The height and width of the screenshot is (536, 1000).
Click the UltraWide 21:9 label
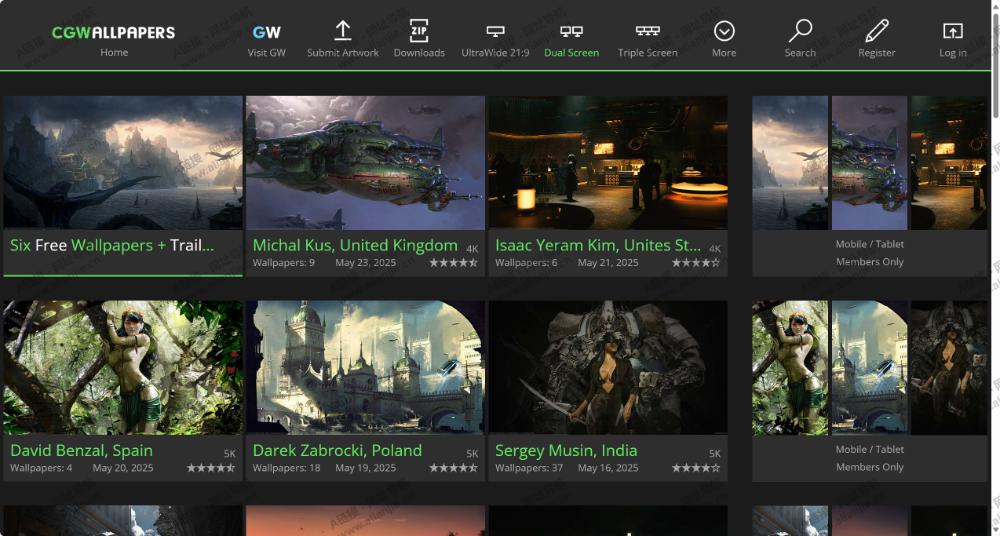pyautogui.click(x=496, y=53)
